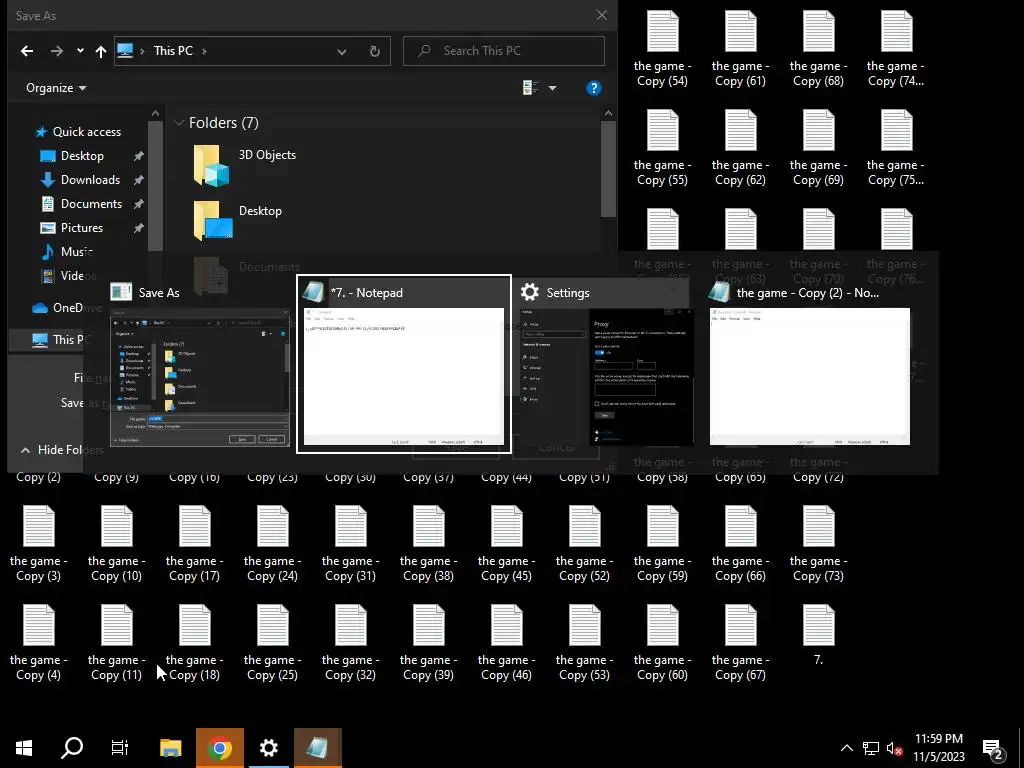Select file the game - Copy (31)

tap(350, 545)
